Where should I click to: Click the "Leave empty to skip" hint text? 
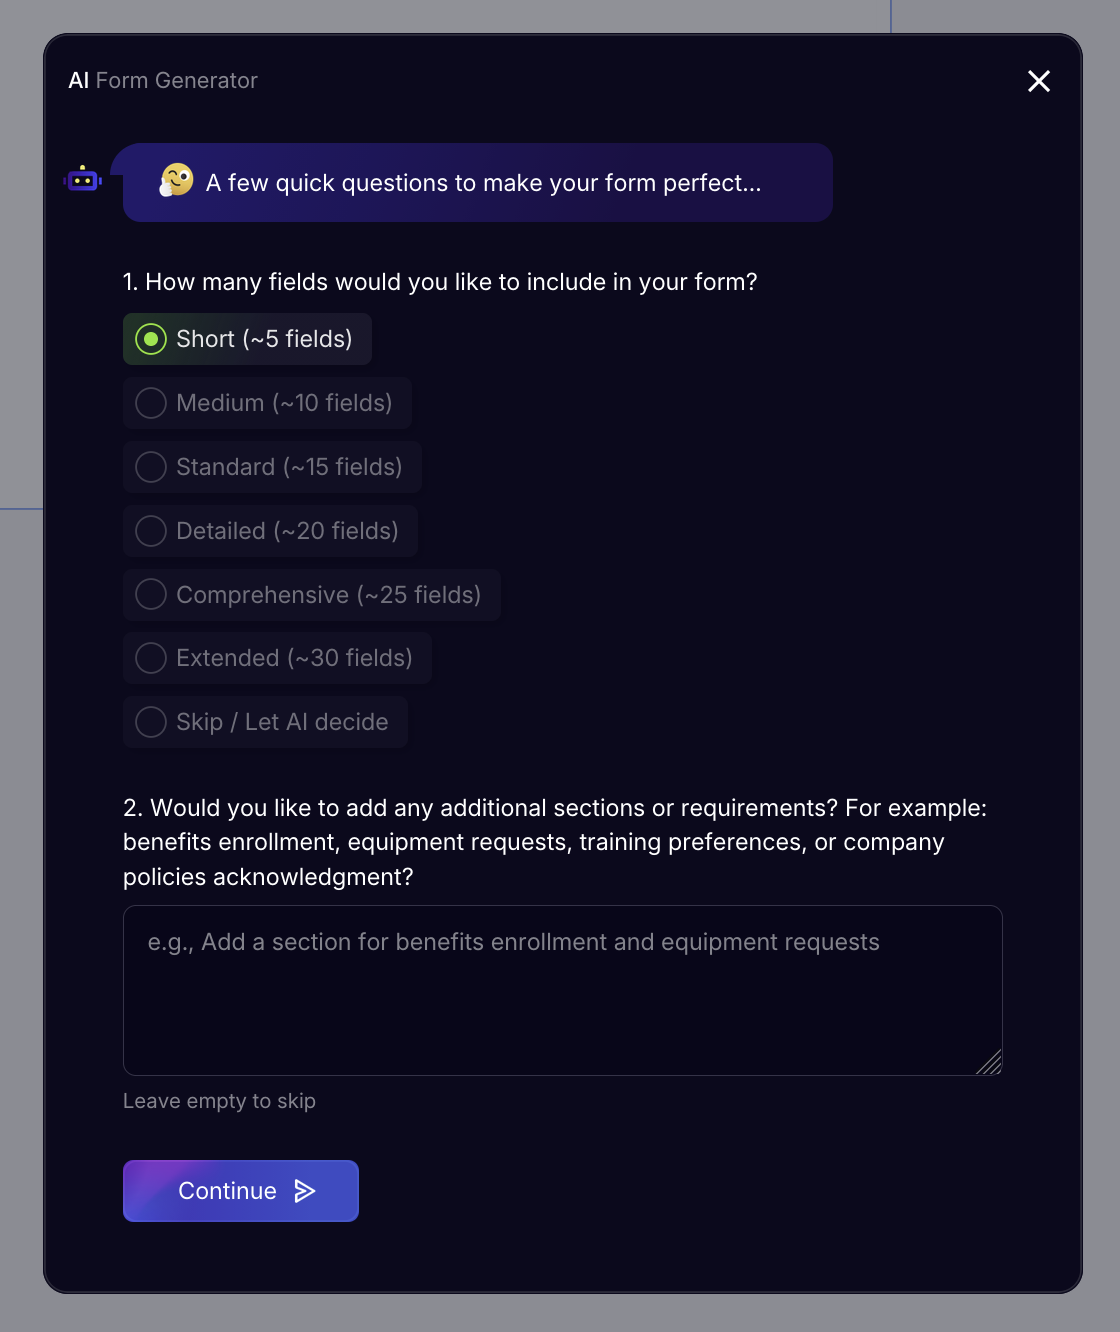(219, 1101)
